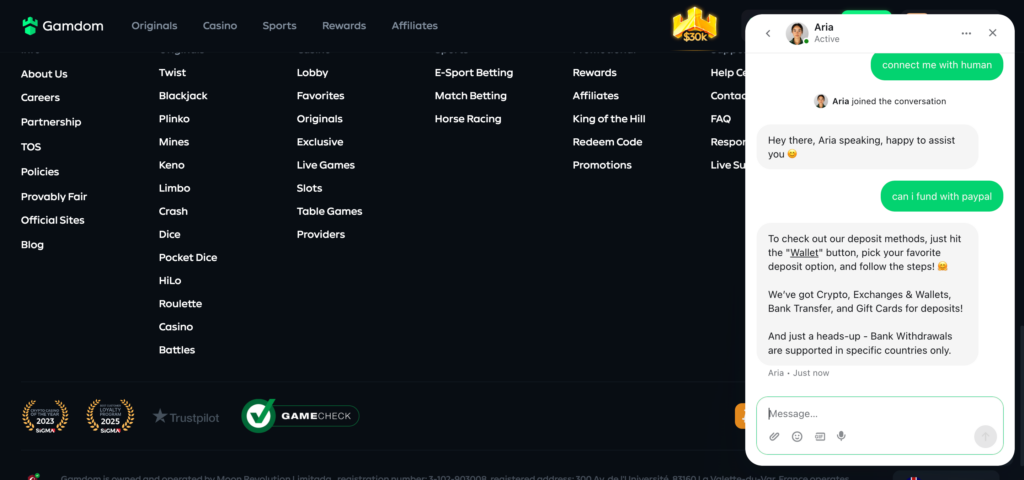Viewport: 1024px width, 480px height.
Task: Click the 'connect me with human' message
Action: point(936,65)
